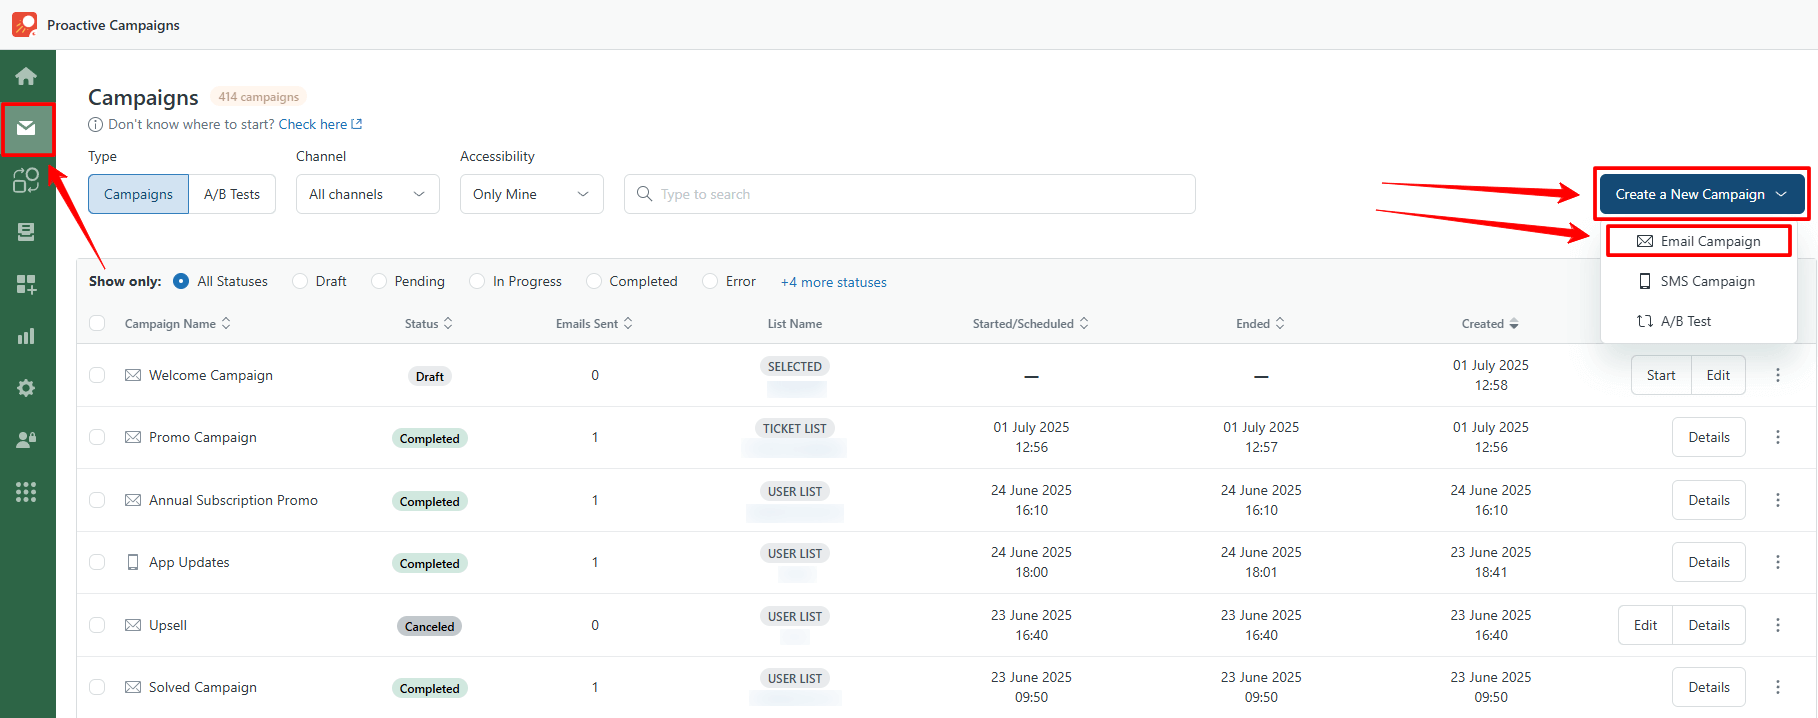
Task: Open settings gear in sidebar
Action: [x=26, y=388]
